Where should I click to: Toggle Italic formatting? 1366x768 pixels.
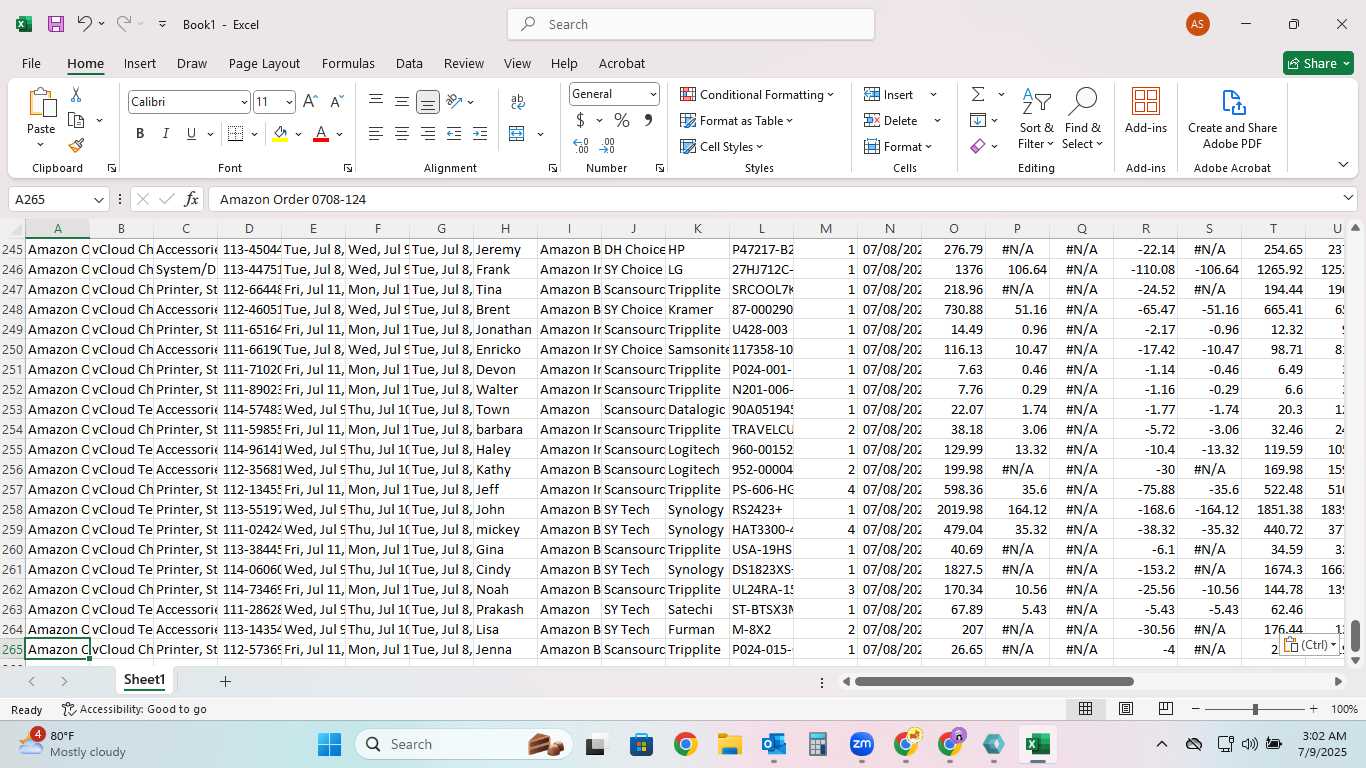[x=165, y=134]
